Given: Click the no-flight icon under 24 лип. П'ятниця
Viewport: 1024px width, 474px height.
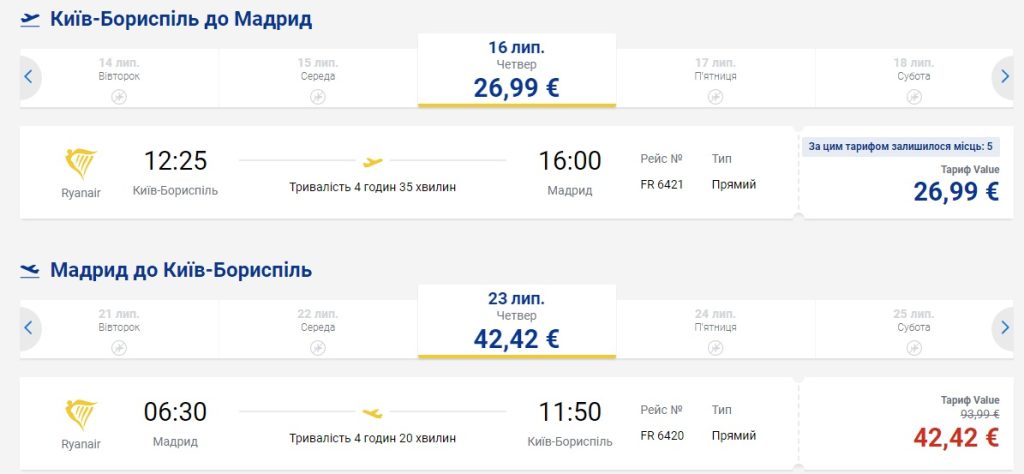Looking at the screenshot, I should point(715,347).
